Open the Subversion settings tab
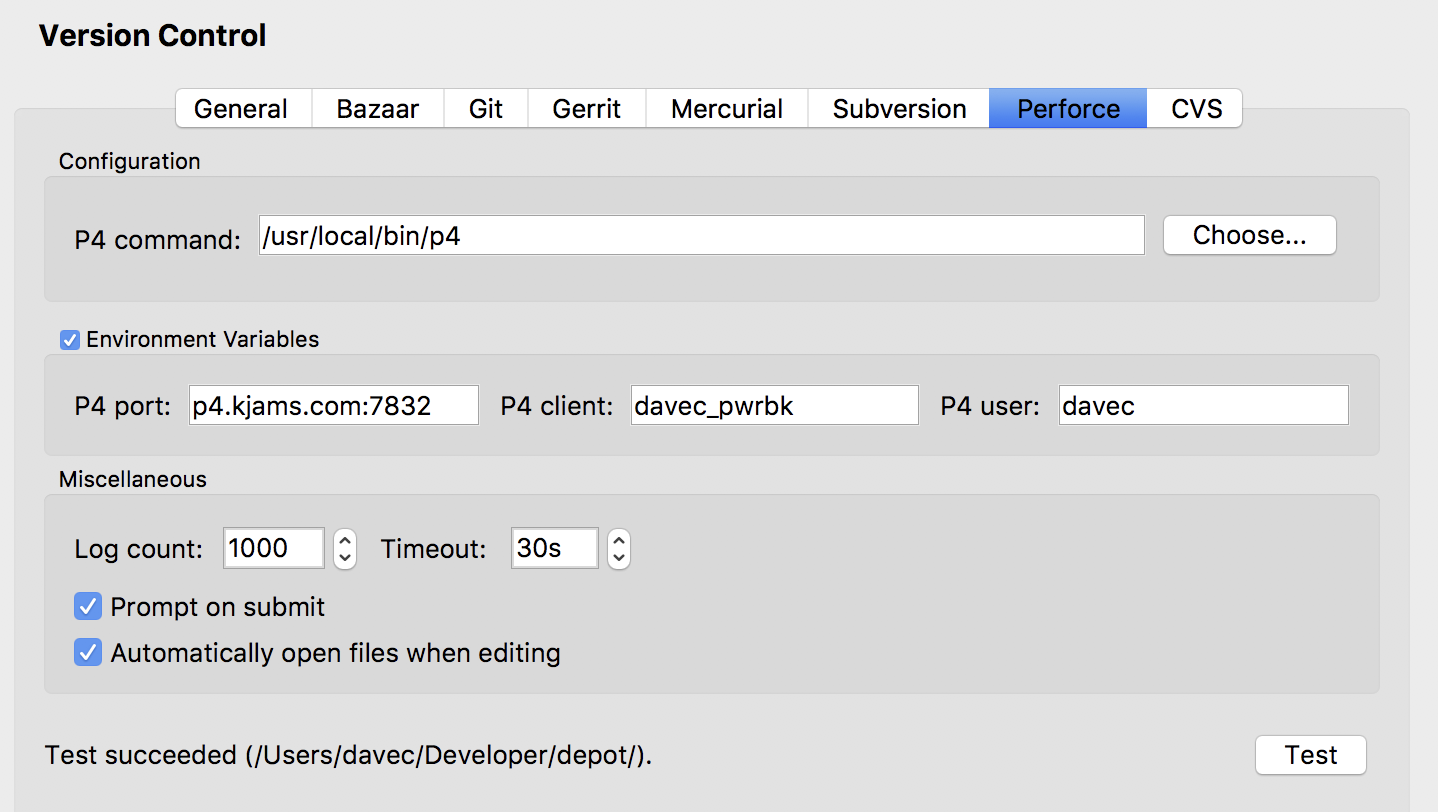 coord(898,109)
